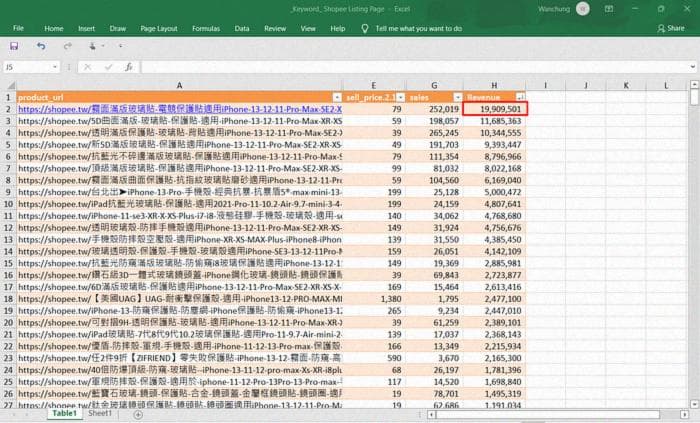Open the product_url filter dropdown

(x=337, y=97)
